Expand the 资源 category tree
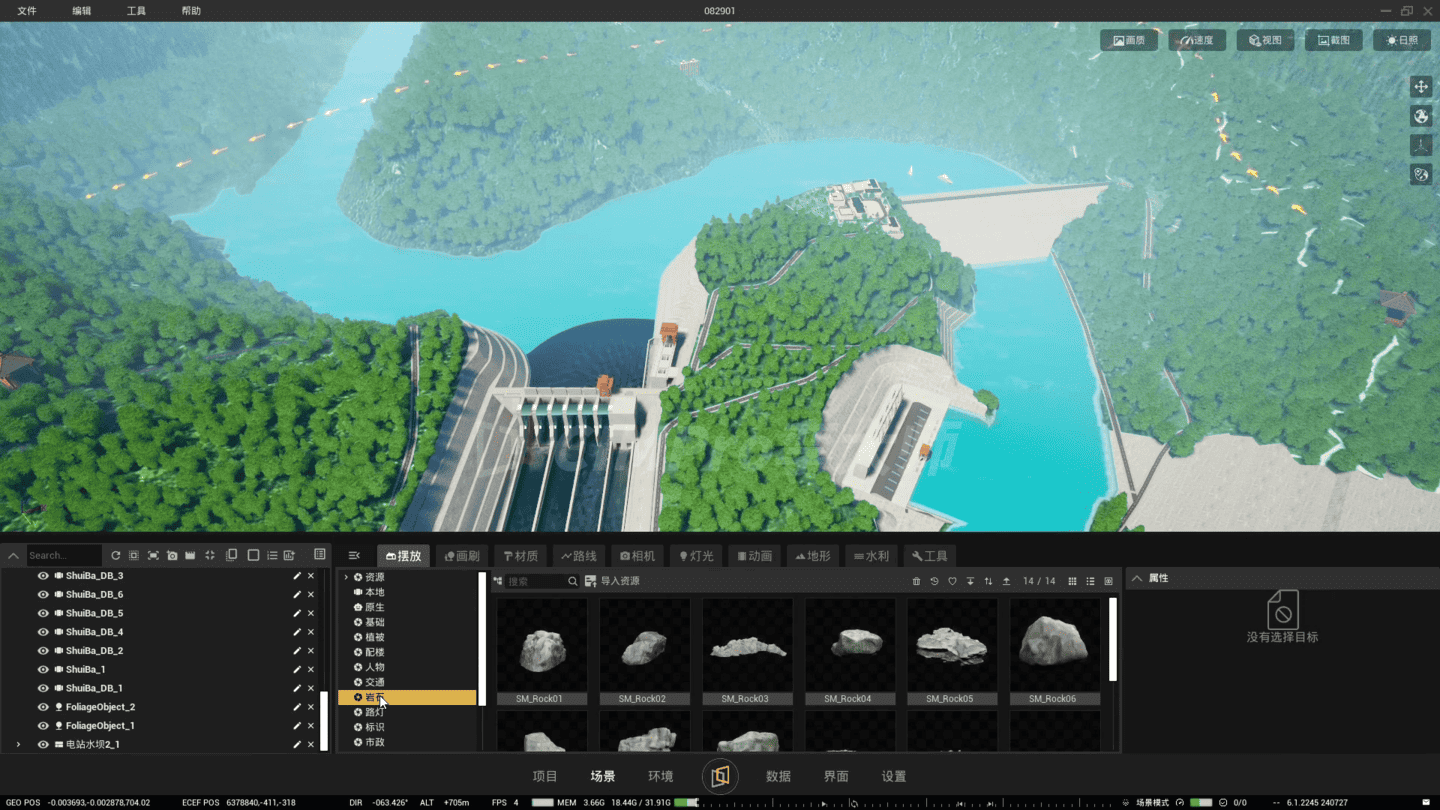This screenshot has width=1440, height=810. click(x=346, y=577)
